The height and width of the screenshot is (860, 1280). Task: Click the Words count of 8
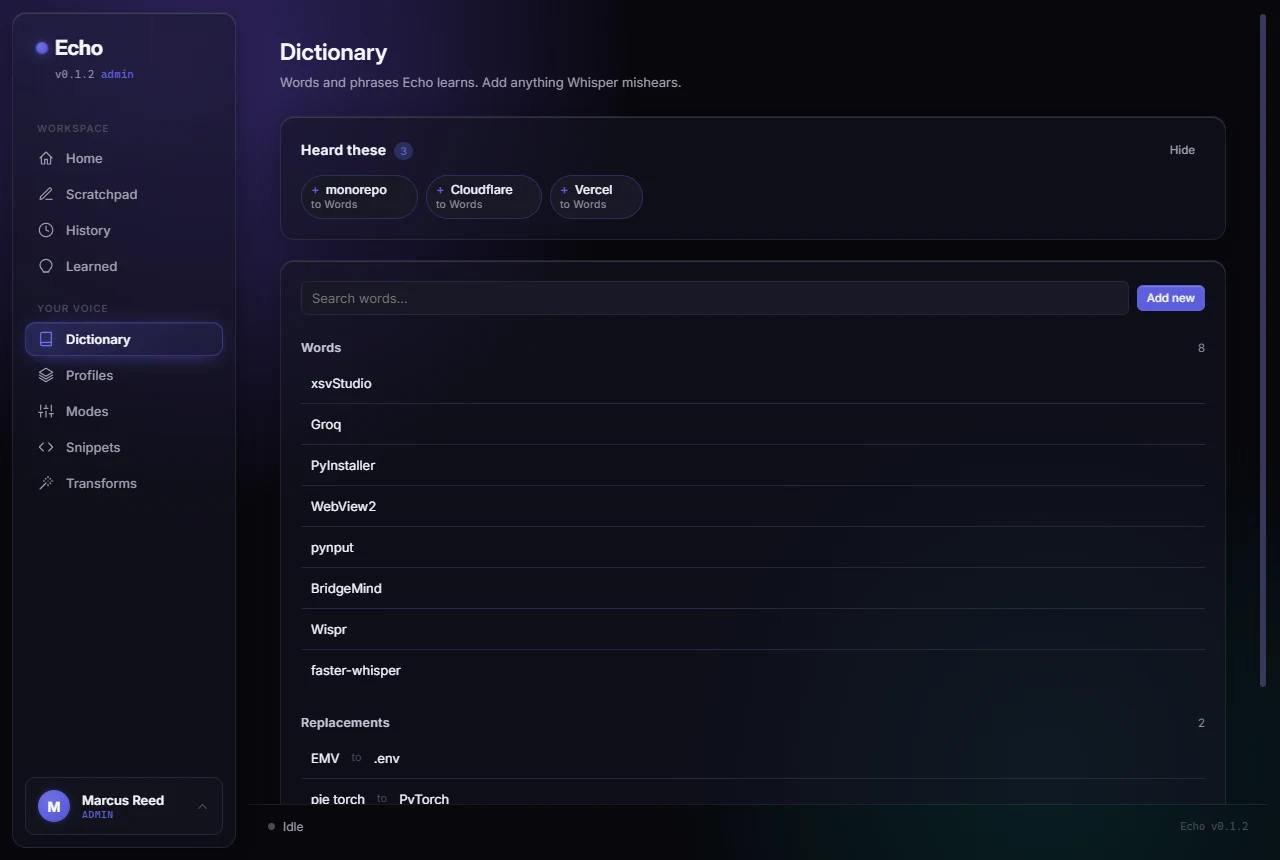[1201, 348]
